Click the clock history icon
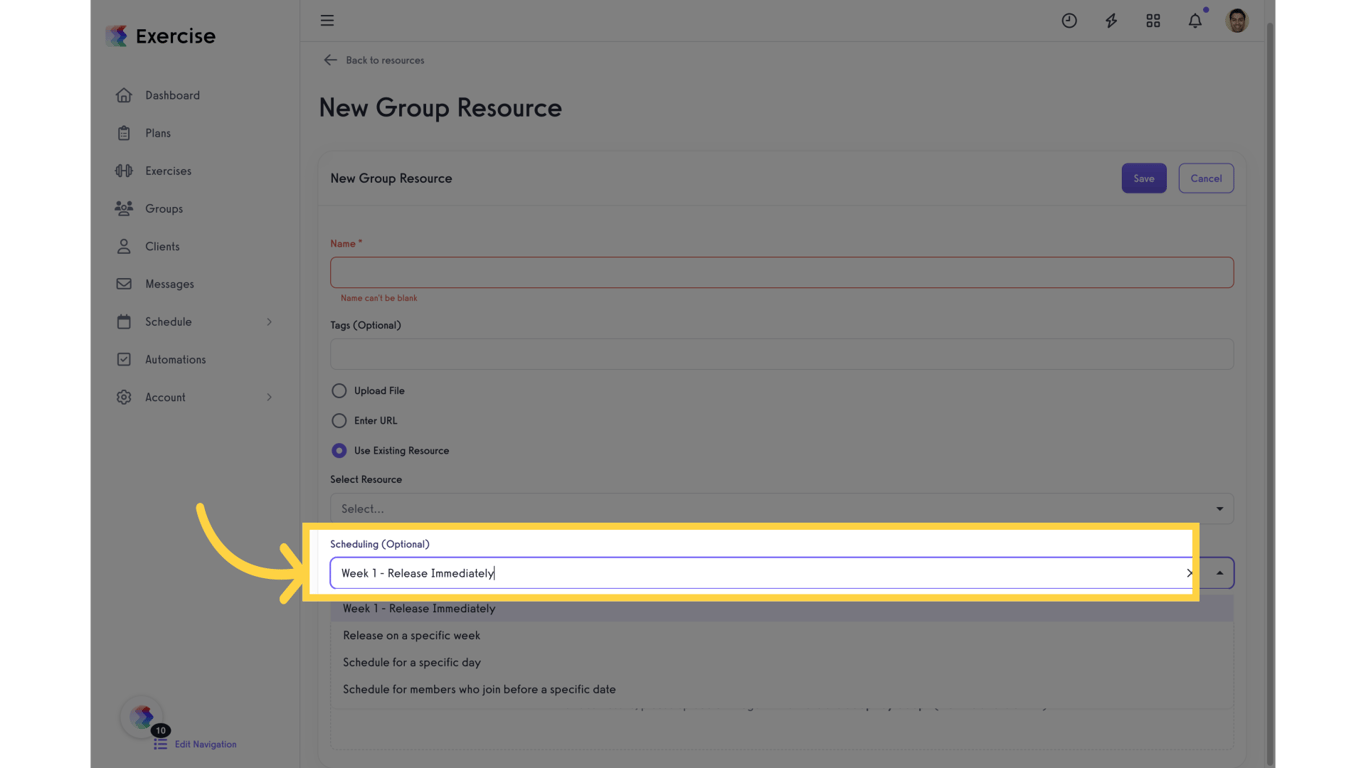This screenshot has height=768, width=1366. [x=1069, y=21]
